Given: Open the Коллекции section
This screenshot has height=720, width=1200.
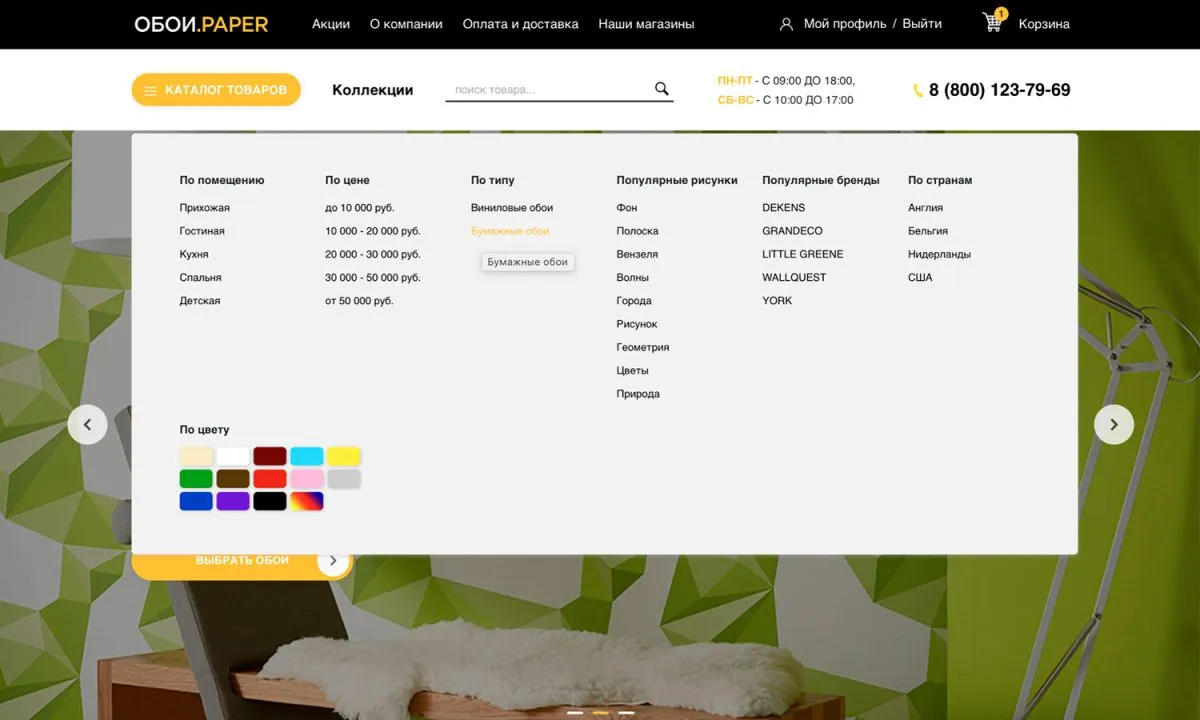Looking at the screenshot, I should pyautogui.click(x=372, y=90).
